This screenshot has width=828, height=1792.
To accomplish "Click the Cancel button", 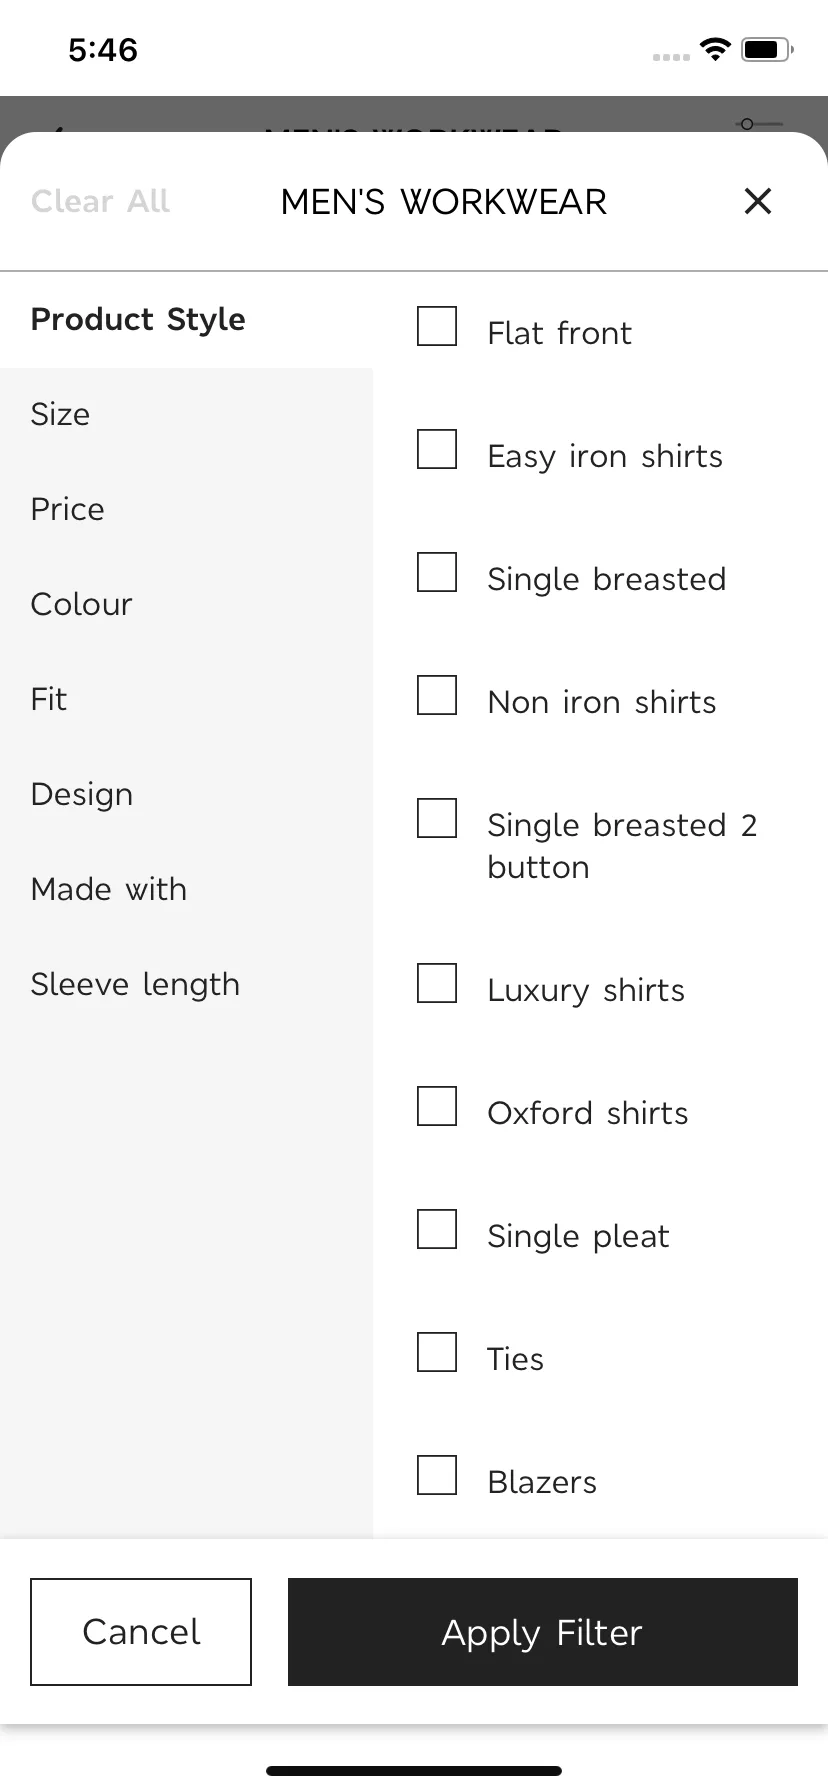I will click(141, 1632).
